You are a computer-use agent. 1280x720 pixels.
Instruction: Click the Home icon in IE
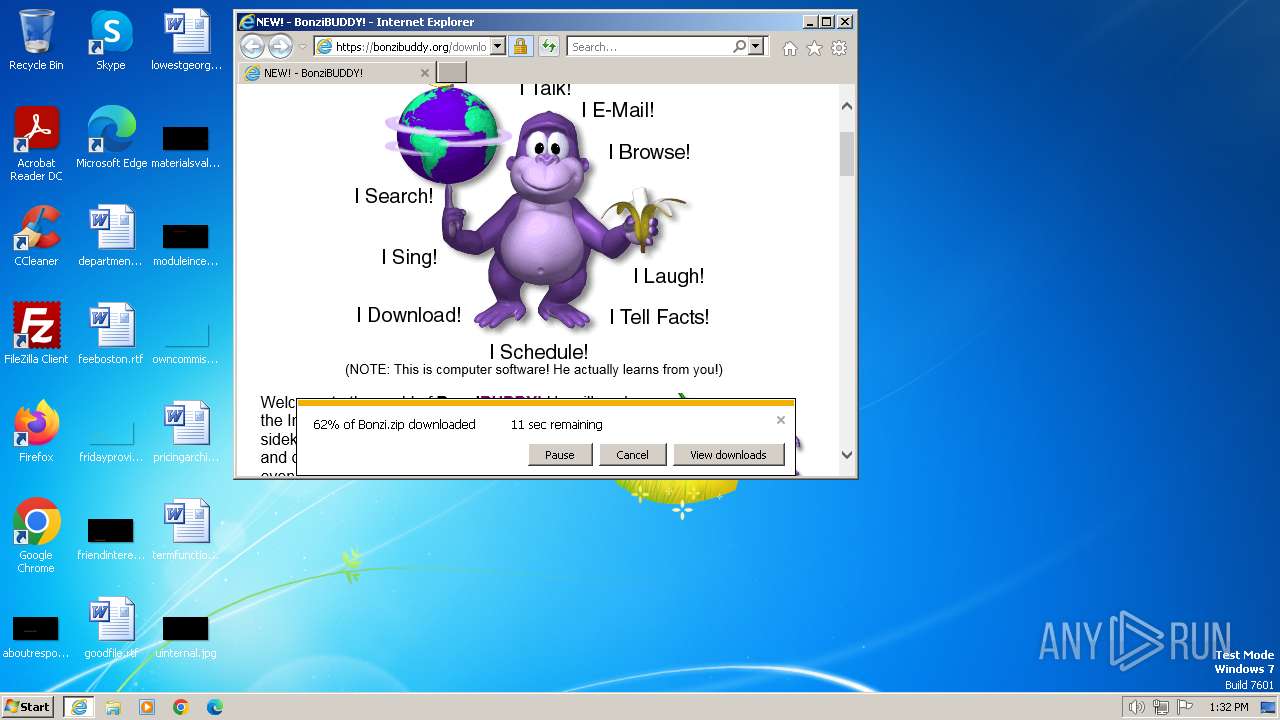click(790, 47)
